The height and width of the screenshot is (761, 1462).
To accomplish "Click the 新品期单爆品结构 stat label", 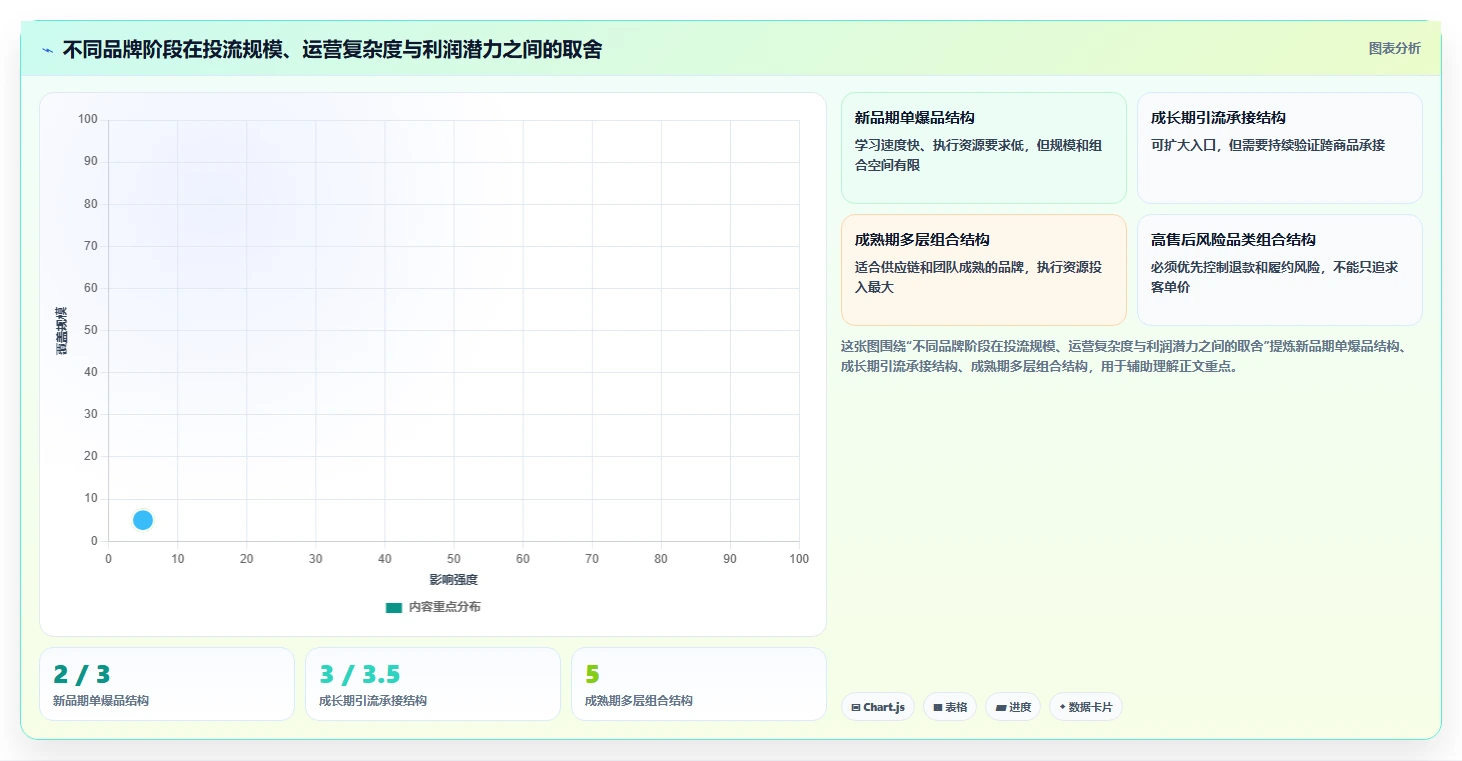I will [x=101, y=701].
